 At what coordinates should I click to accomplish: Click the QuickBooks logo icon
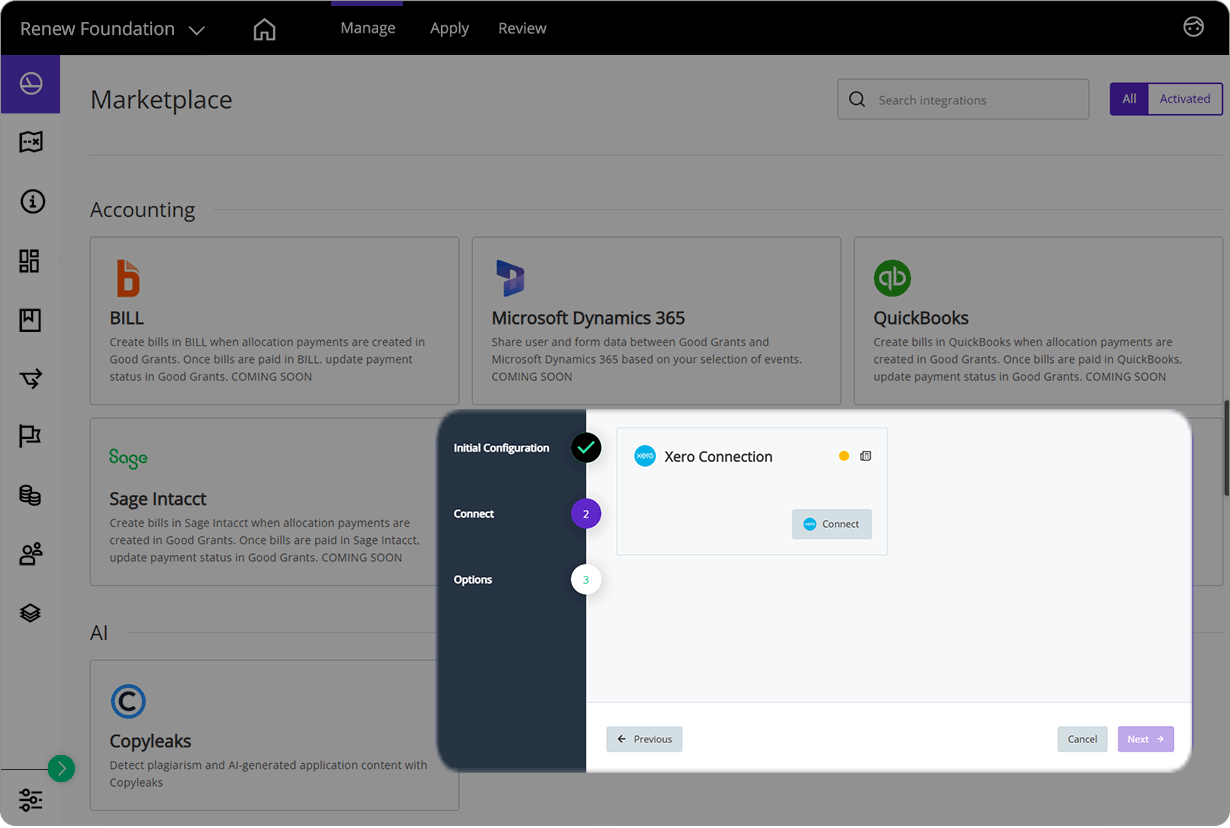(892, 277)
